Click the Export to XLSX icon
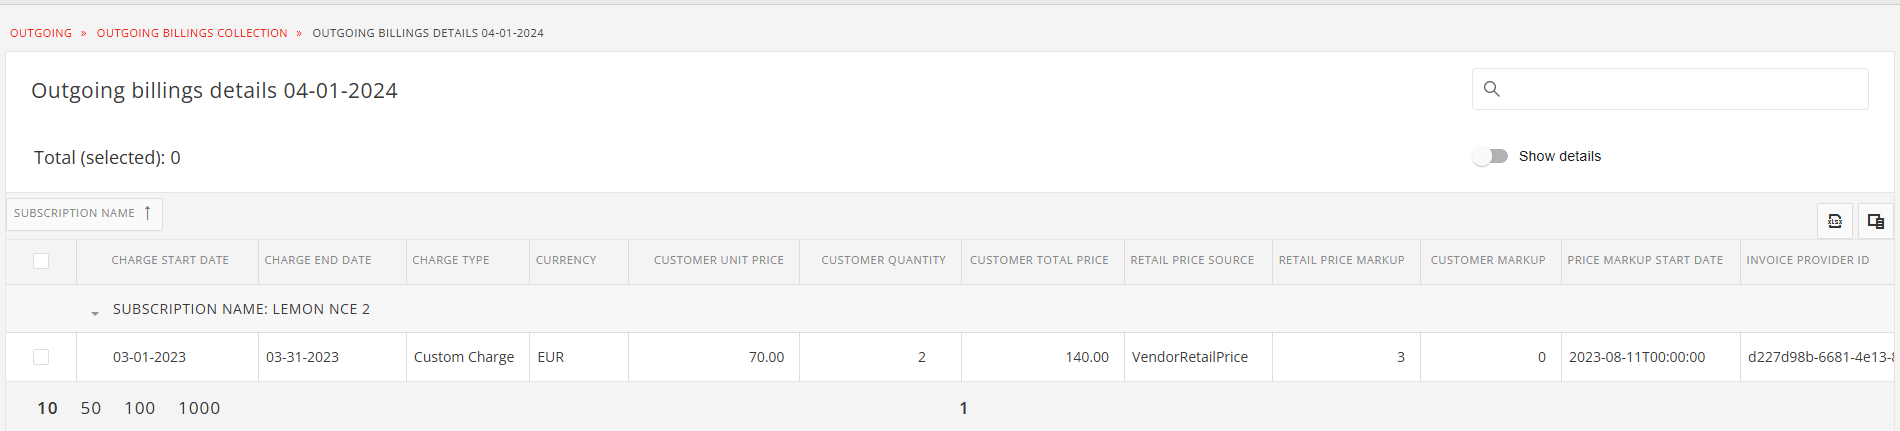This screenshot has width=1900, height=431. [x=1835, y=221]
